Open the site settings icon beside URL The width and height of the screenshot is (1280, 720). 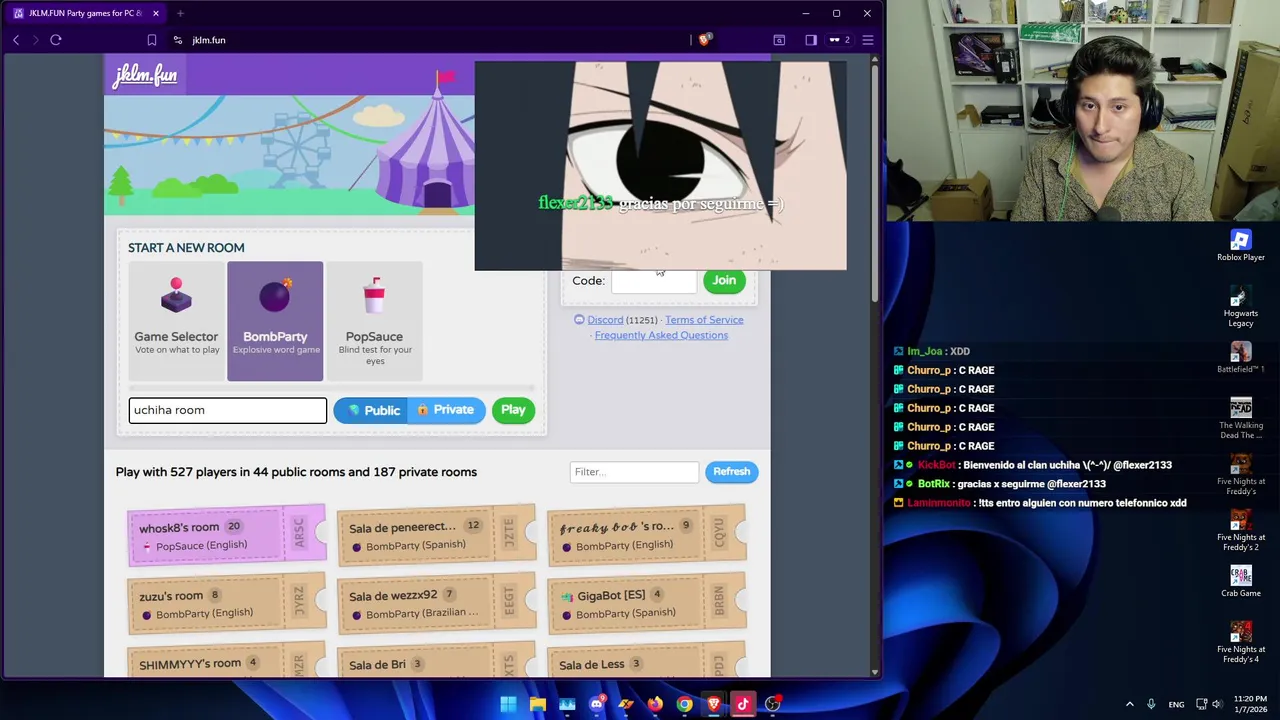(177, 40)
